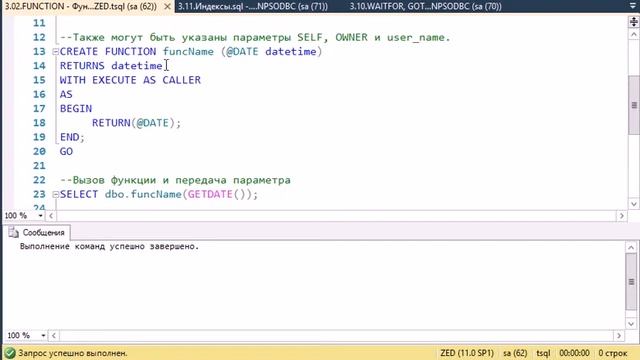Click RETURNS keyword on line 14
Image resolution: width=640 pixels, height=360 pixels.
coord(82,66)
